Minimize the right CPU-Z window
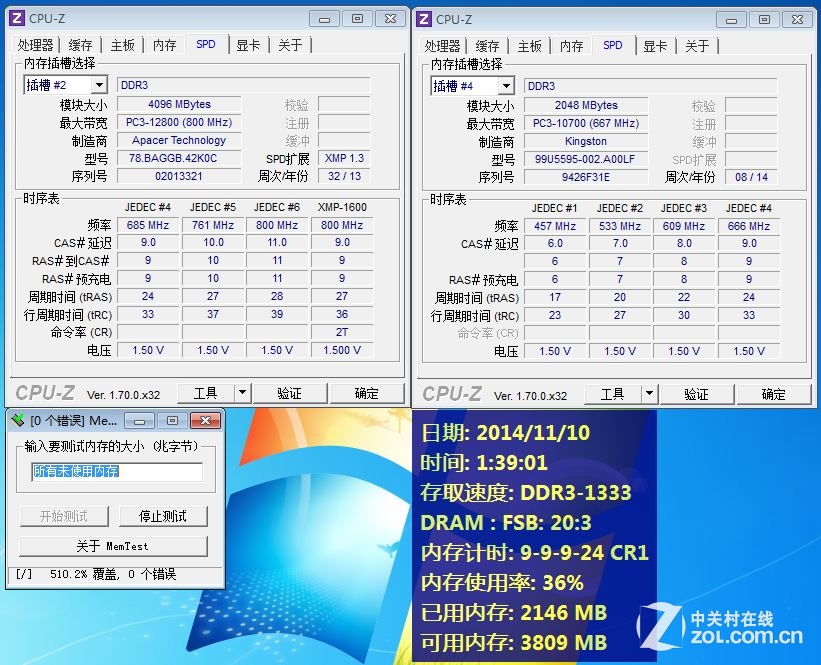 pos(731,20)
